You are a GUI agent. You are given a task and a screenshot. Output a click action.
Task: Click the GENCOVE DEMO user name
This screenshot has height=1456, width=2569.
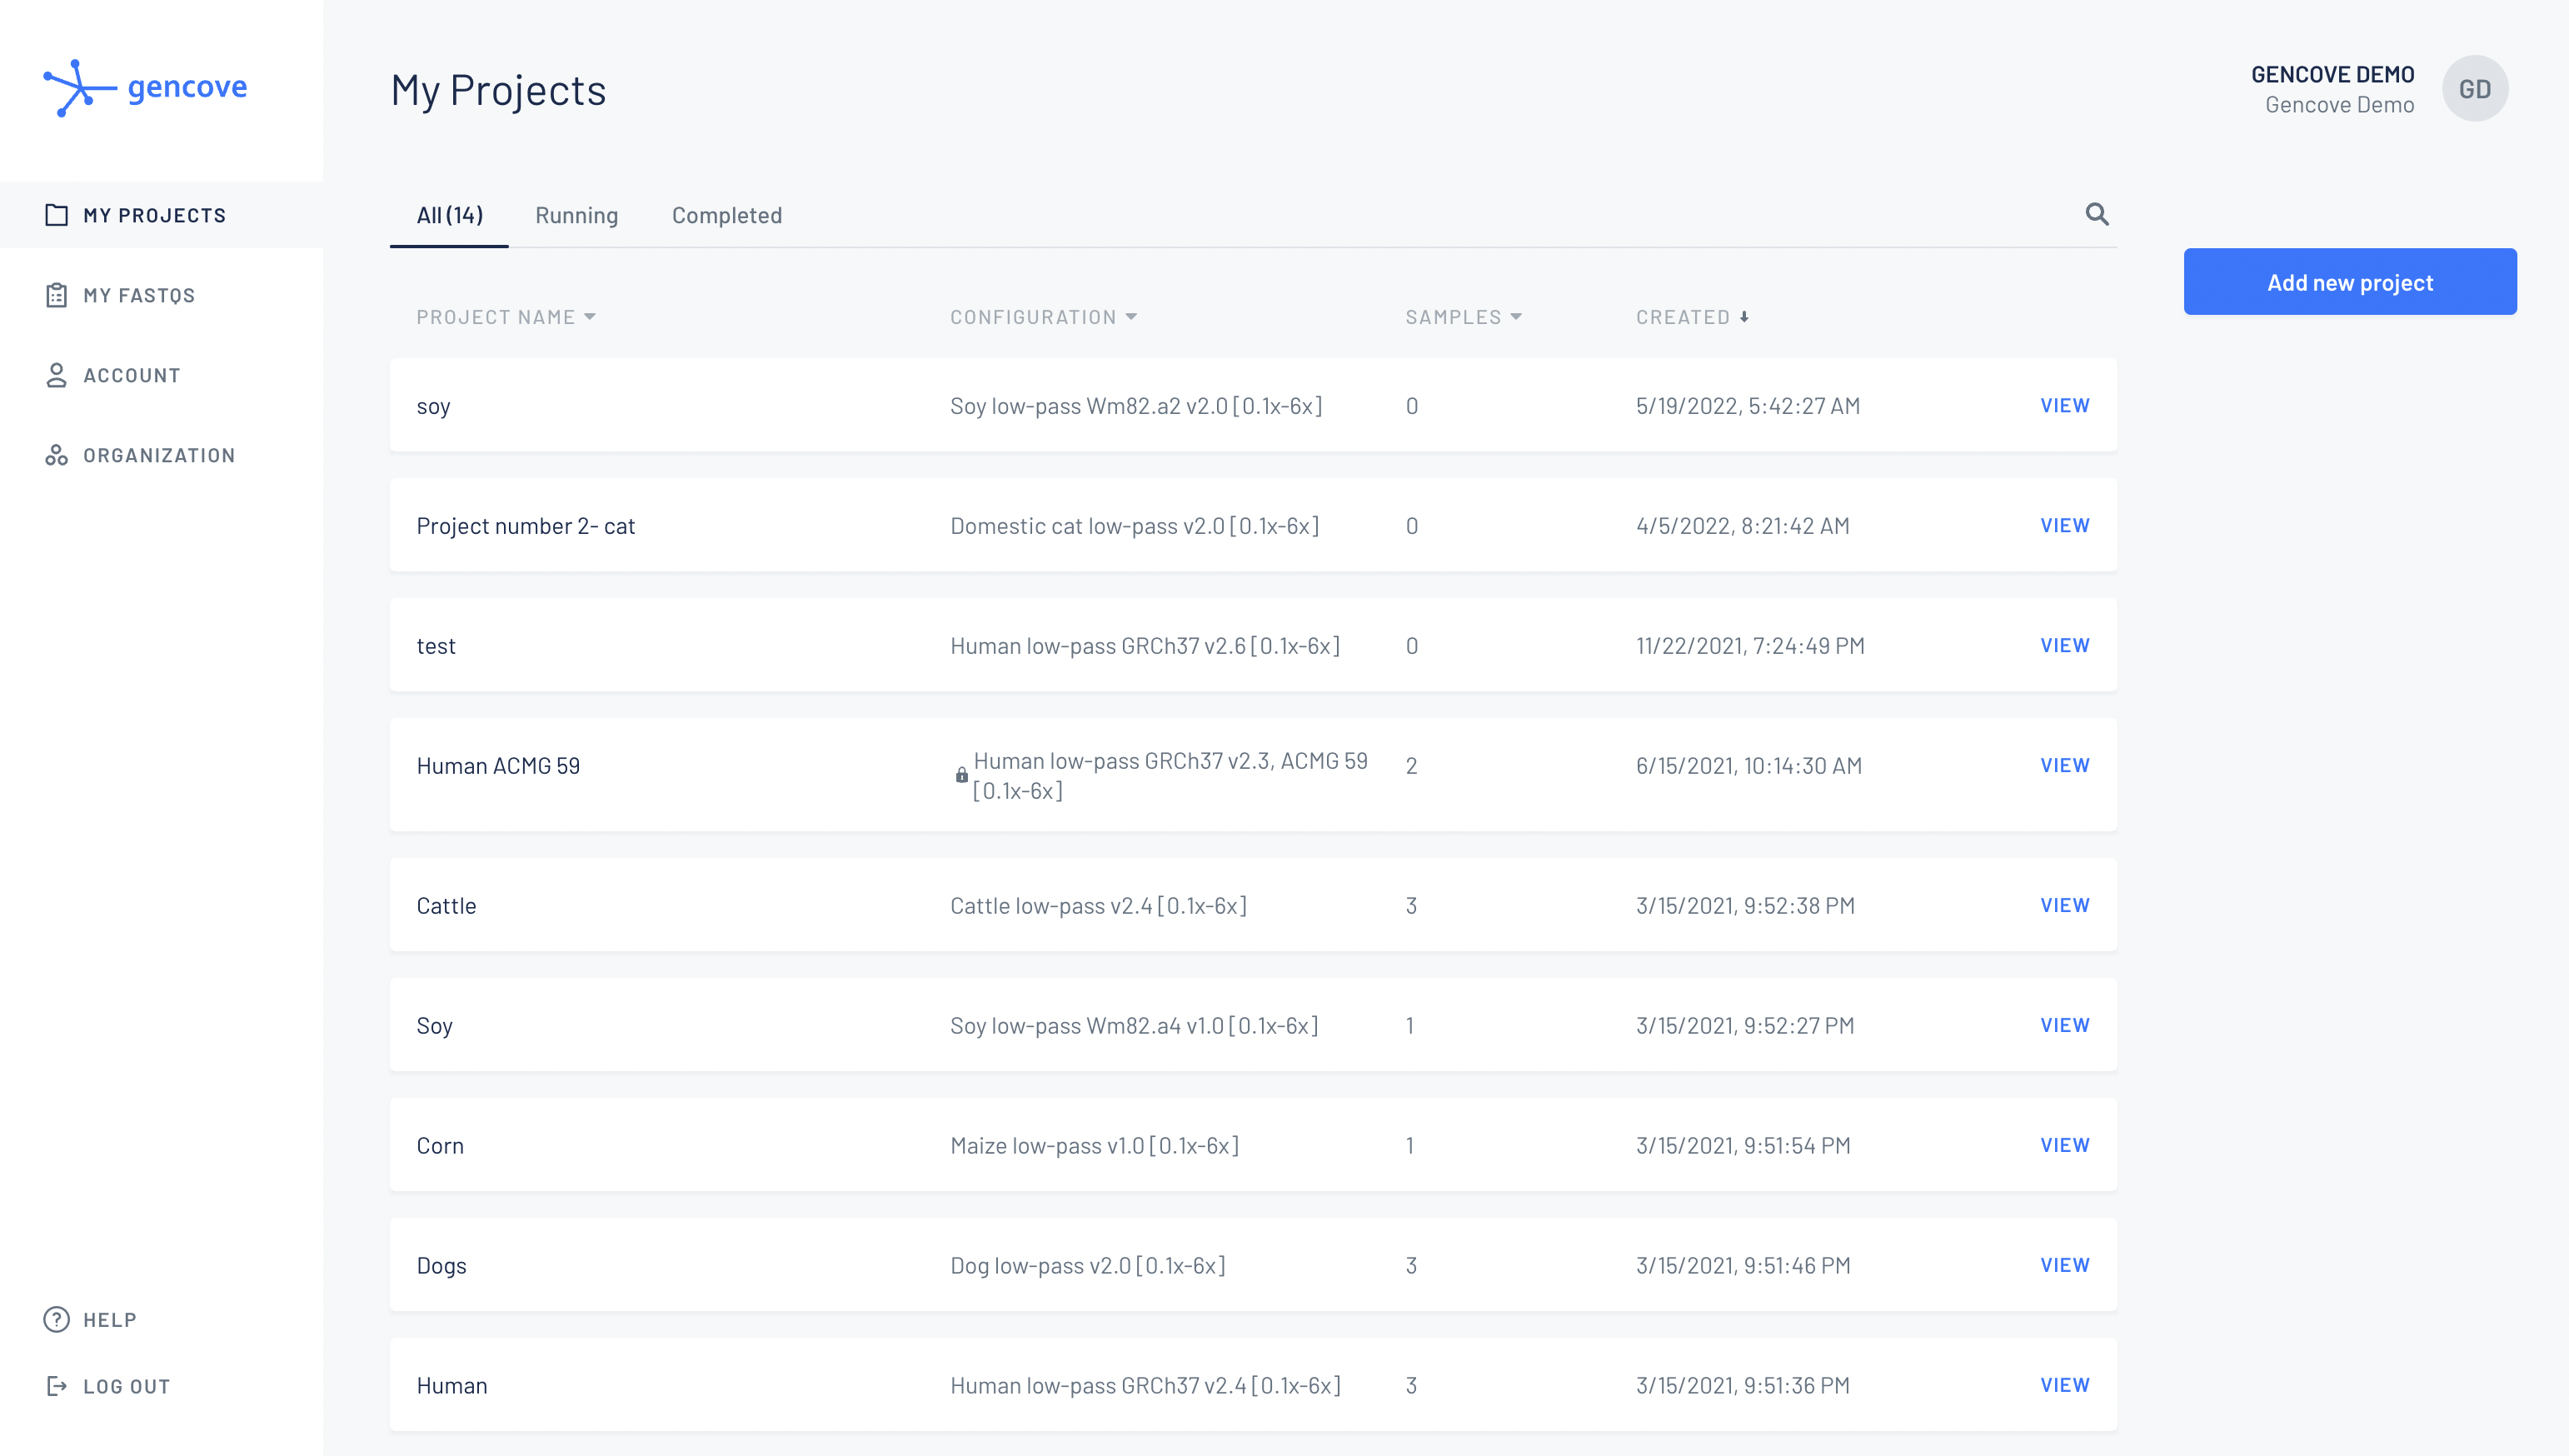pyautogui.click(x=2332, y=74)
